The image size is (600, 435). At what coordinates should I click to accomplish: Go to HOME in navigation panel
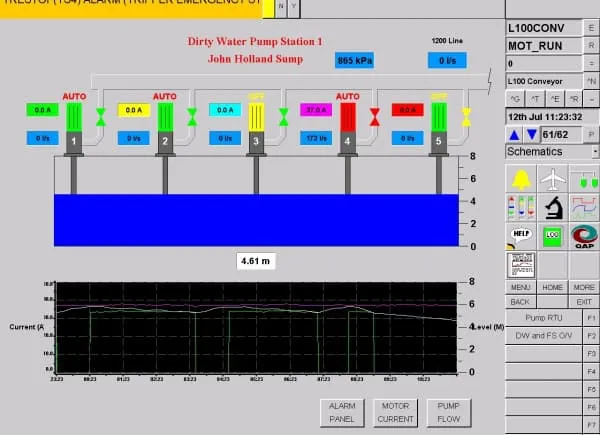[552, 287]
